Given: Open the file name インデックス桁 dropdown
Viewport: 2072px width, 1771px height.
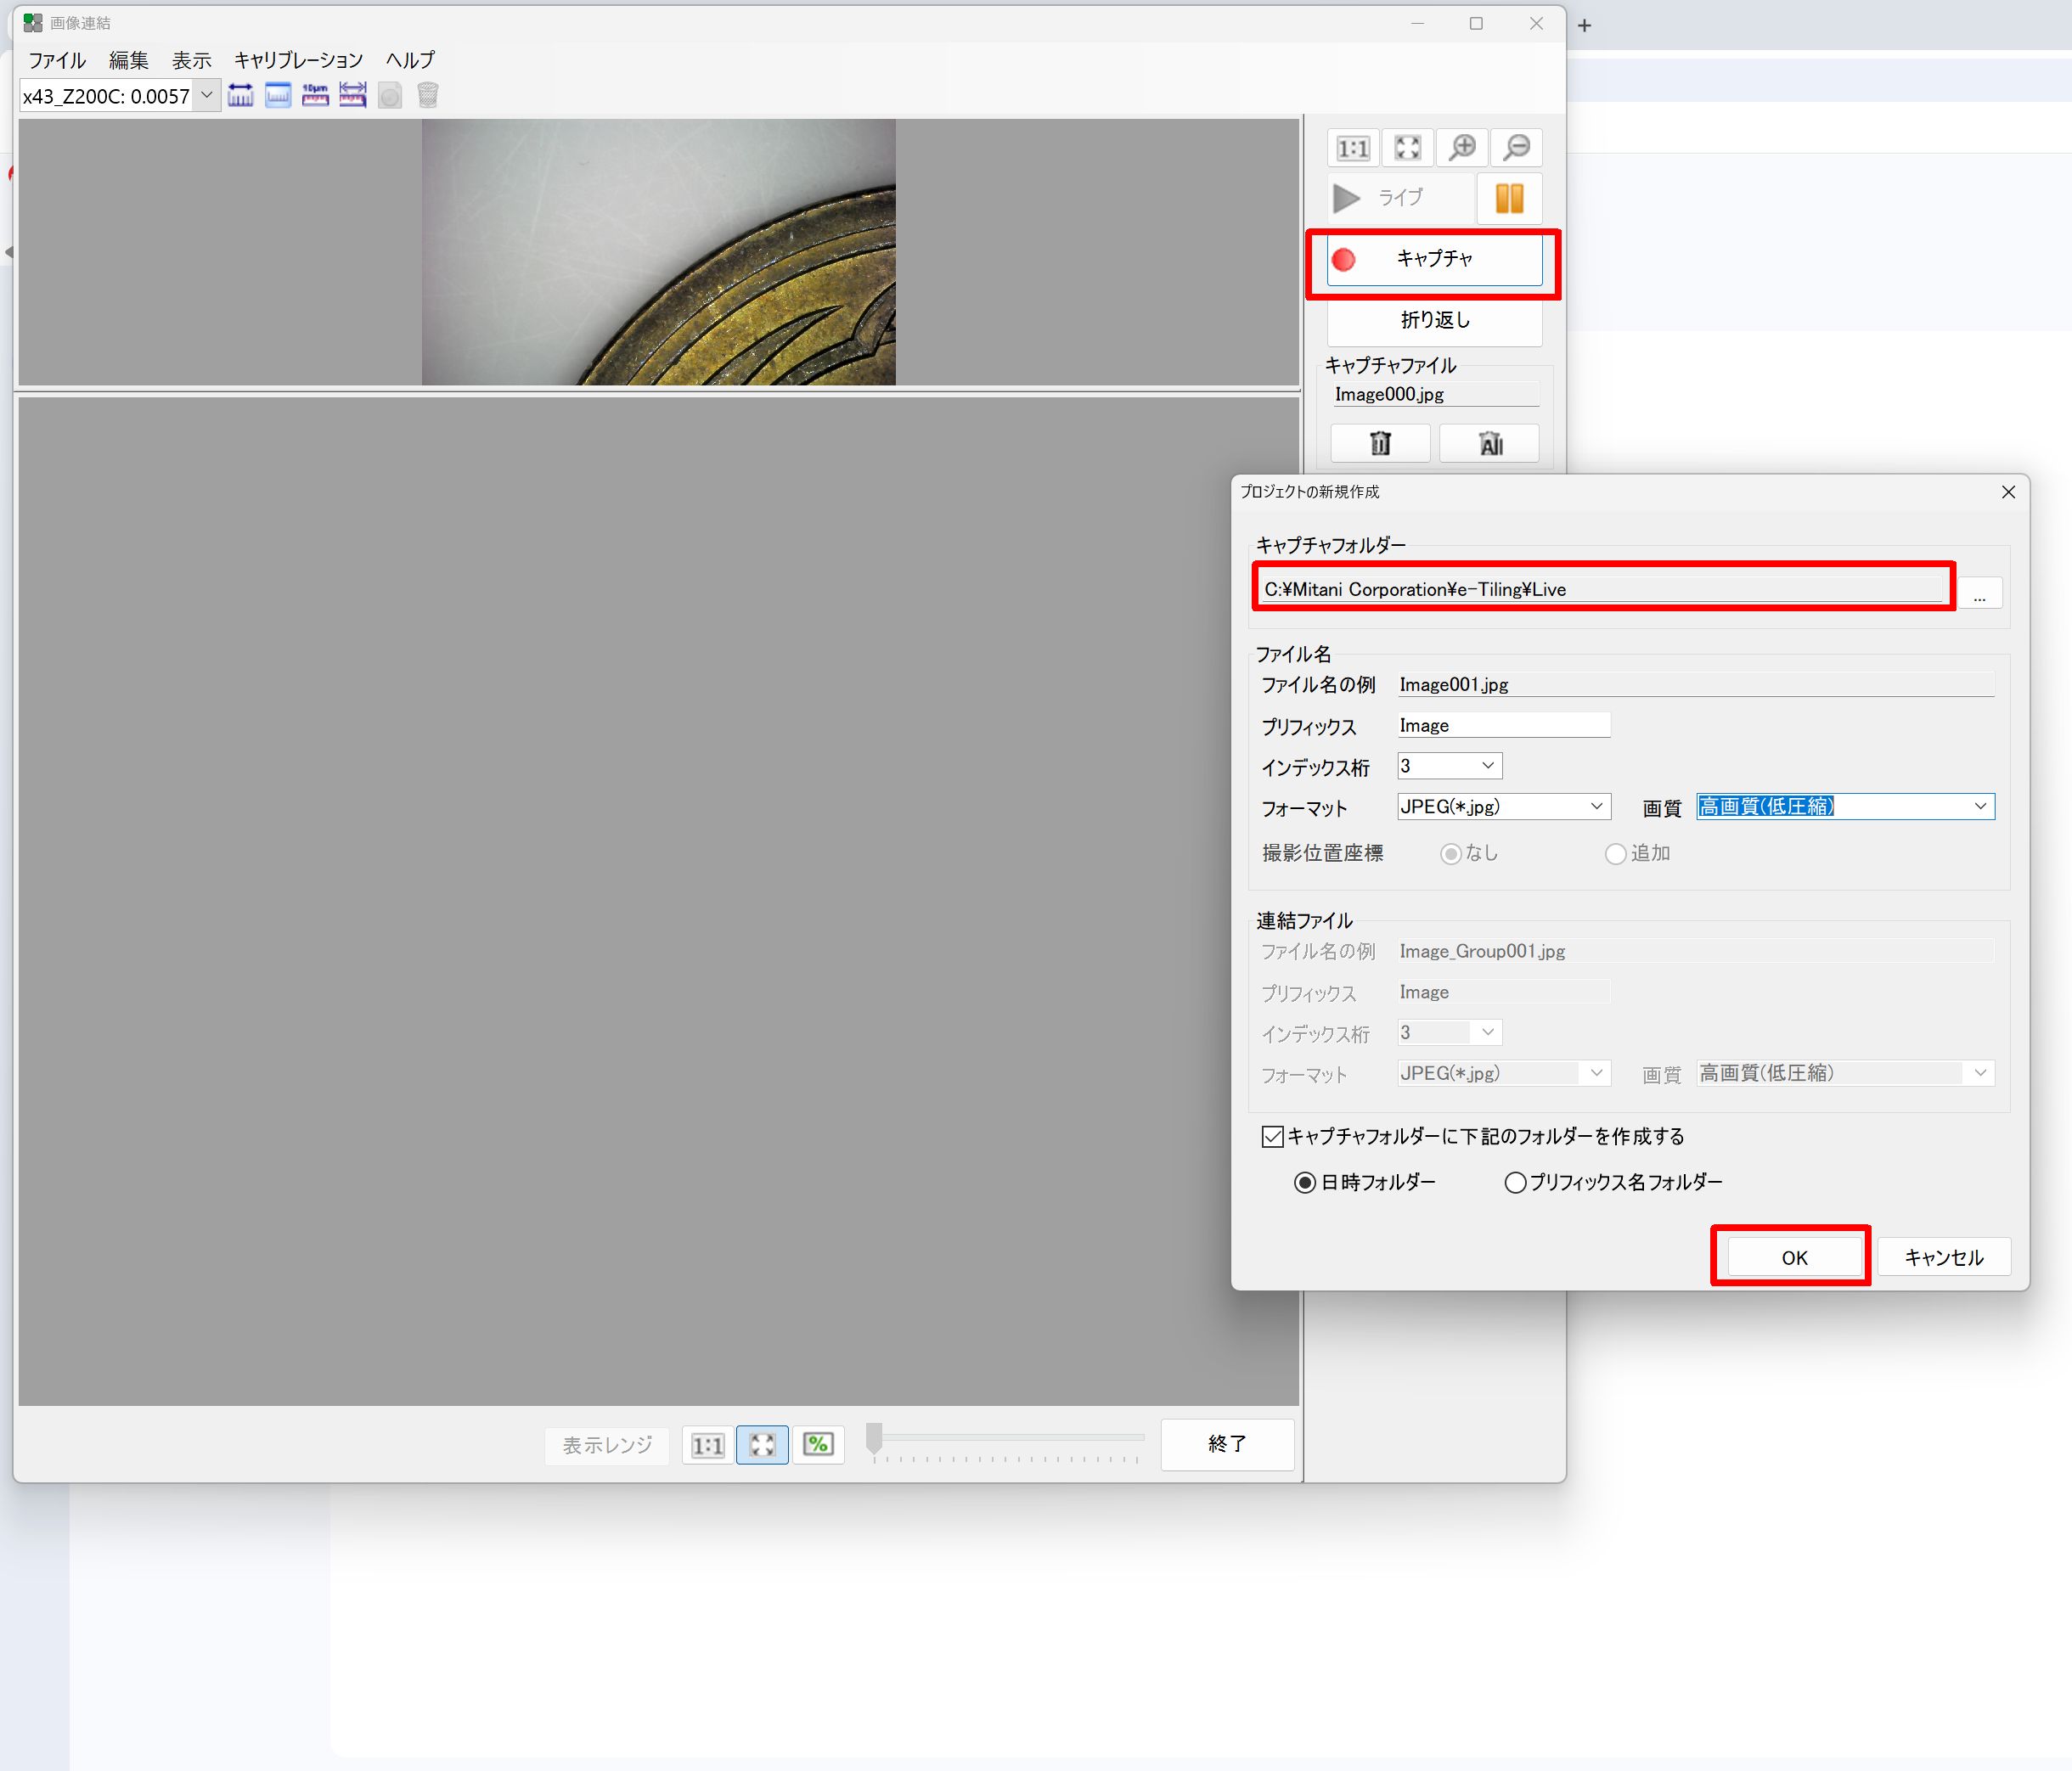Looking at the screenshot, I should (1488, 766).
